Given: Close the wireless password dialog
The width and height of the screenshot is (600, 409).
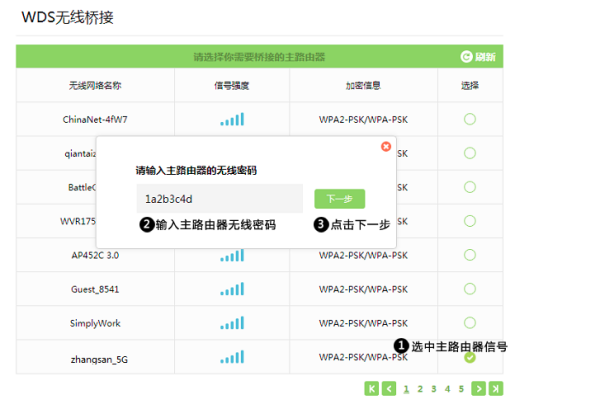Looking at the screenshot, I should click(x=386, y=146).
